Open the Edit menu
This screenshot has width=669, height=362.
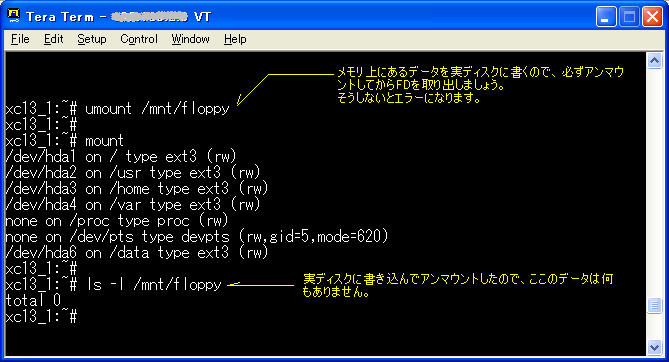53,39
